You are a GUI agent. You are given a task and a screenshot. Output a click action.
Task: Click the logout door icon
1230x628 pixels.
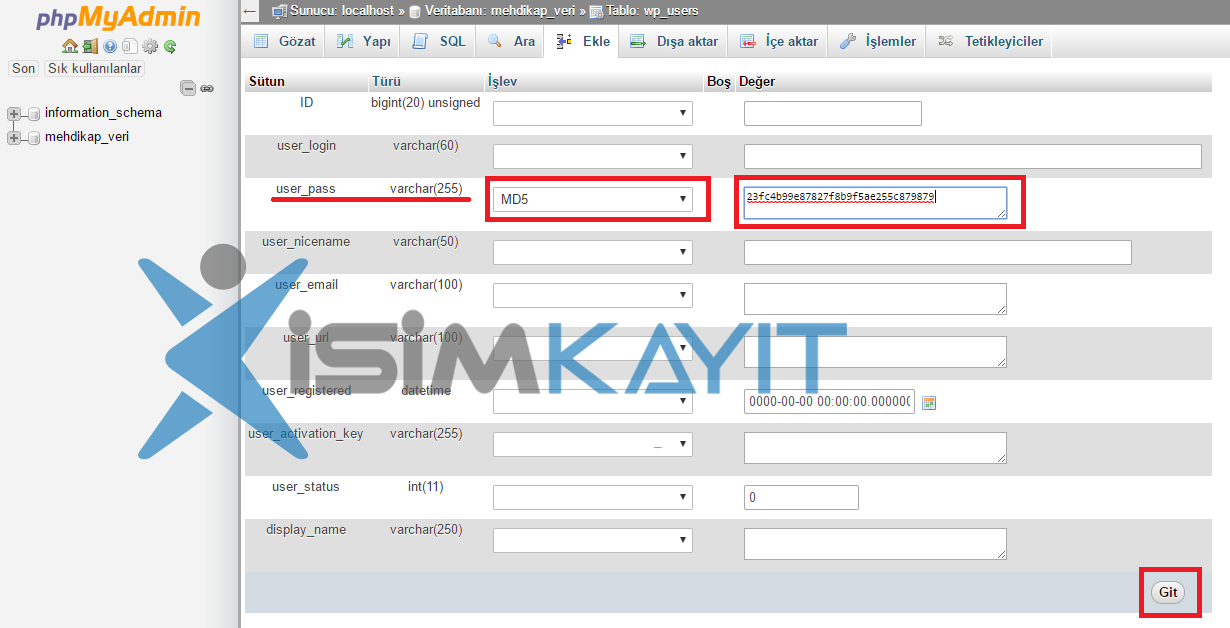[x=90, y=46]
